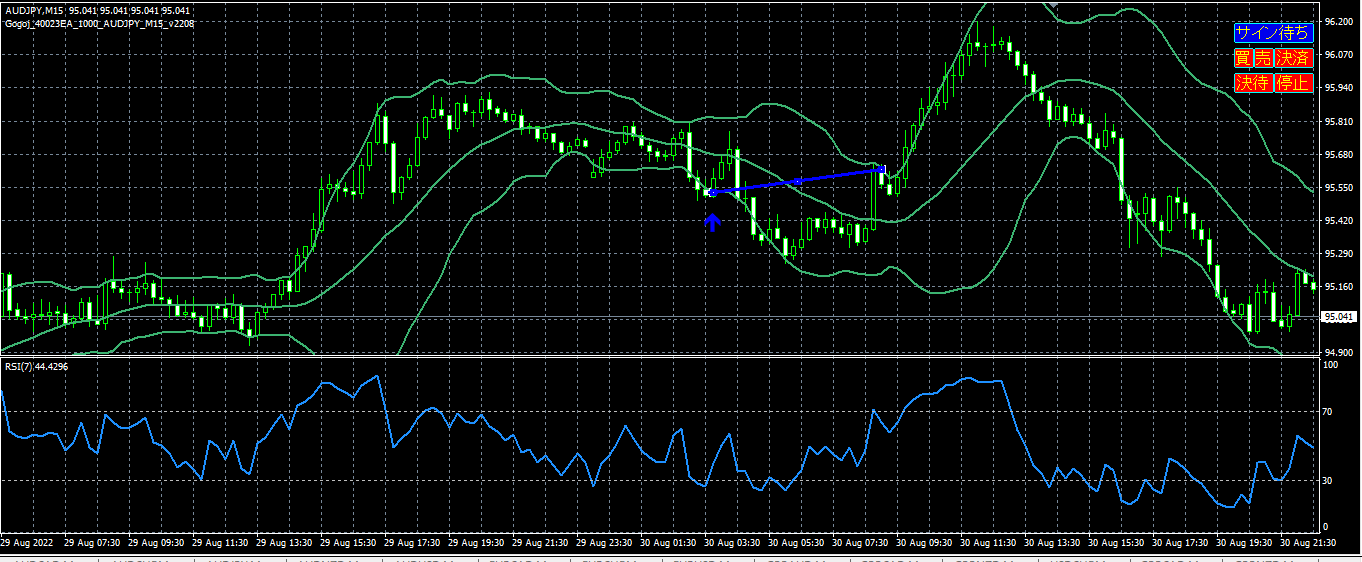1362x562 pixels.
Task: Click the 29 Aug 2022 date label
Action: pyautogui.click(x=28, y=542)
